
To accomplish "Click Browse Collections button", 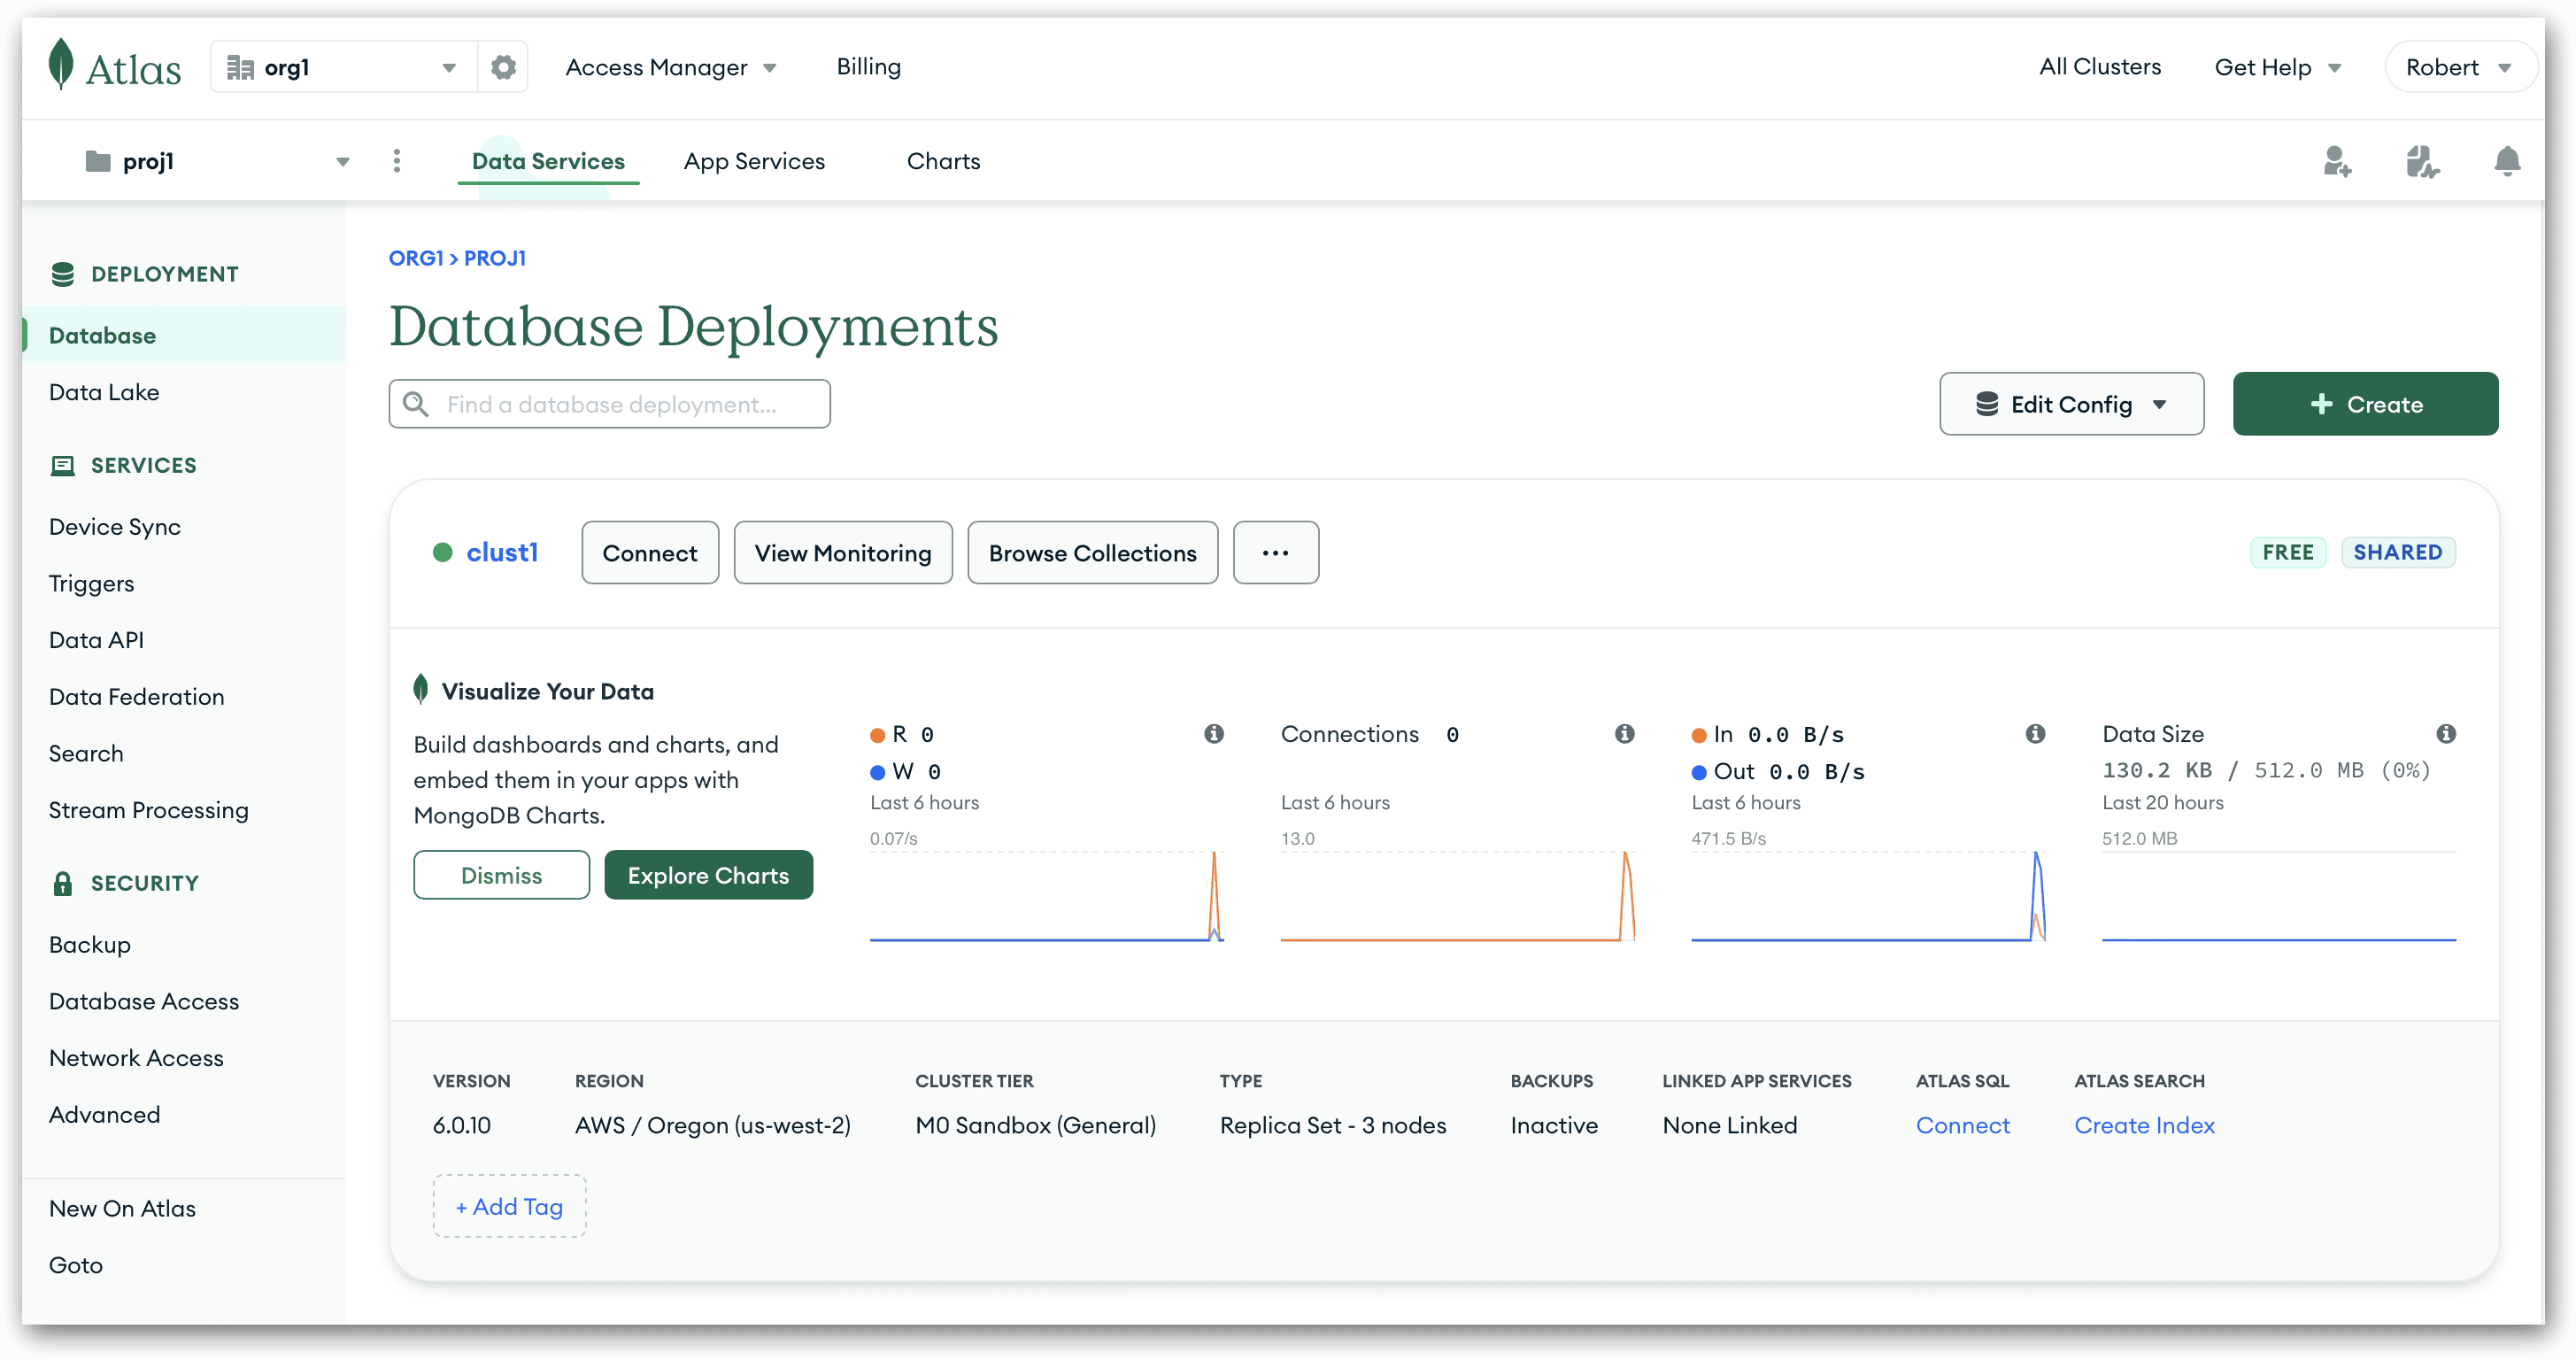I will tap(1093, 553).
